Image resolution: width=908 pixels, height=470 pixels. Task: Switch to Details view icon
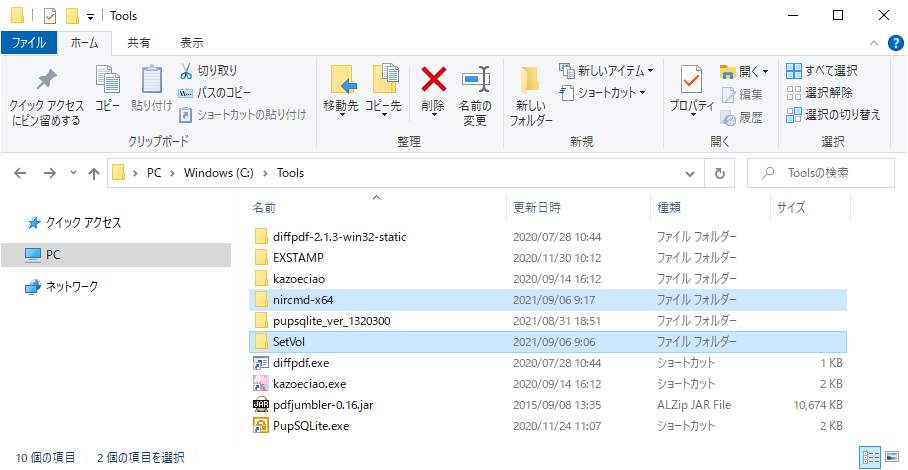pos(871,457)
